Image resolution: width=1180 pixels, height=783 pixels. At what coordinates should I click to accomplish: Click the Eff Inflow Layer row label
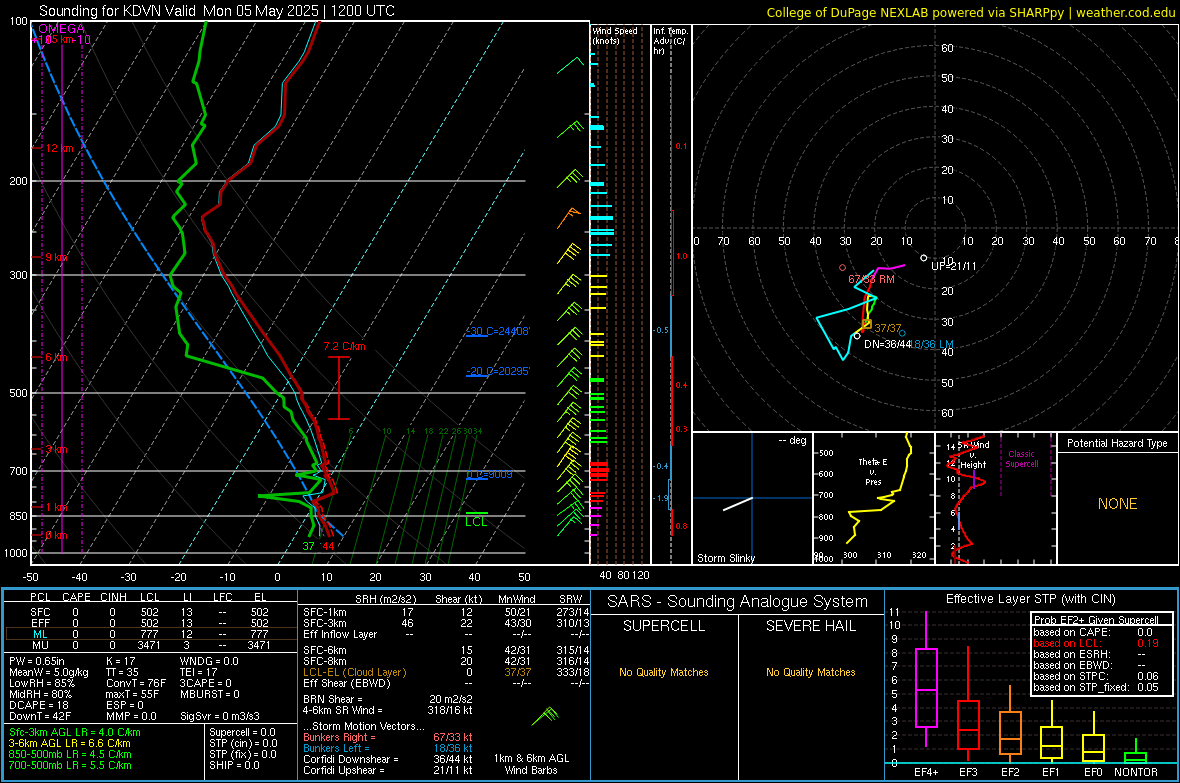[x=339, y=634]
